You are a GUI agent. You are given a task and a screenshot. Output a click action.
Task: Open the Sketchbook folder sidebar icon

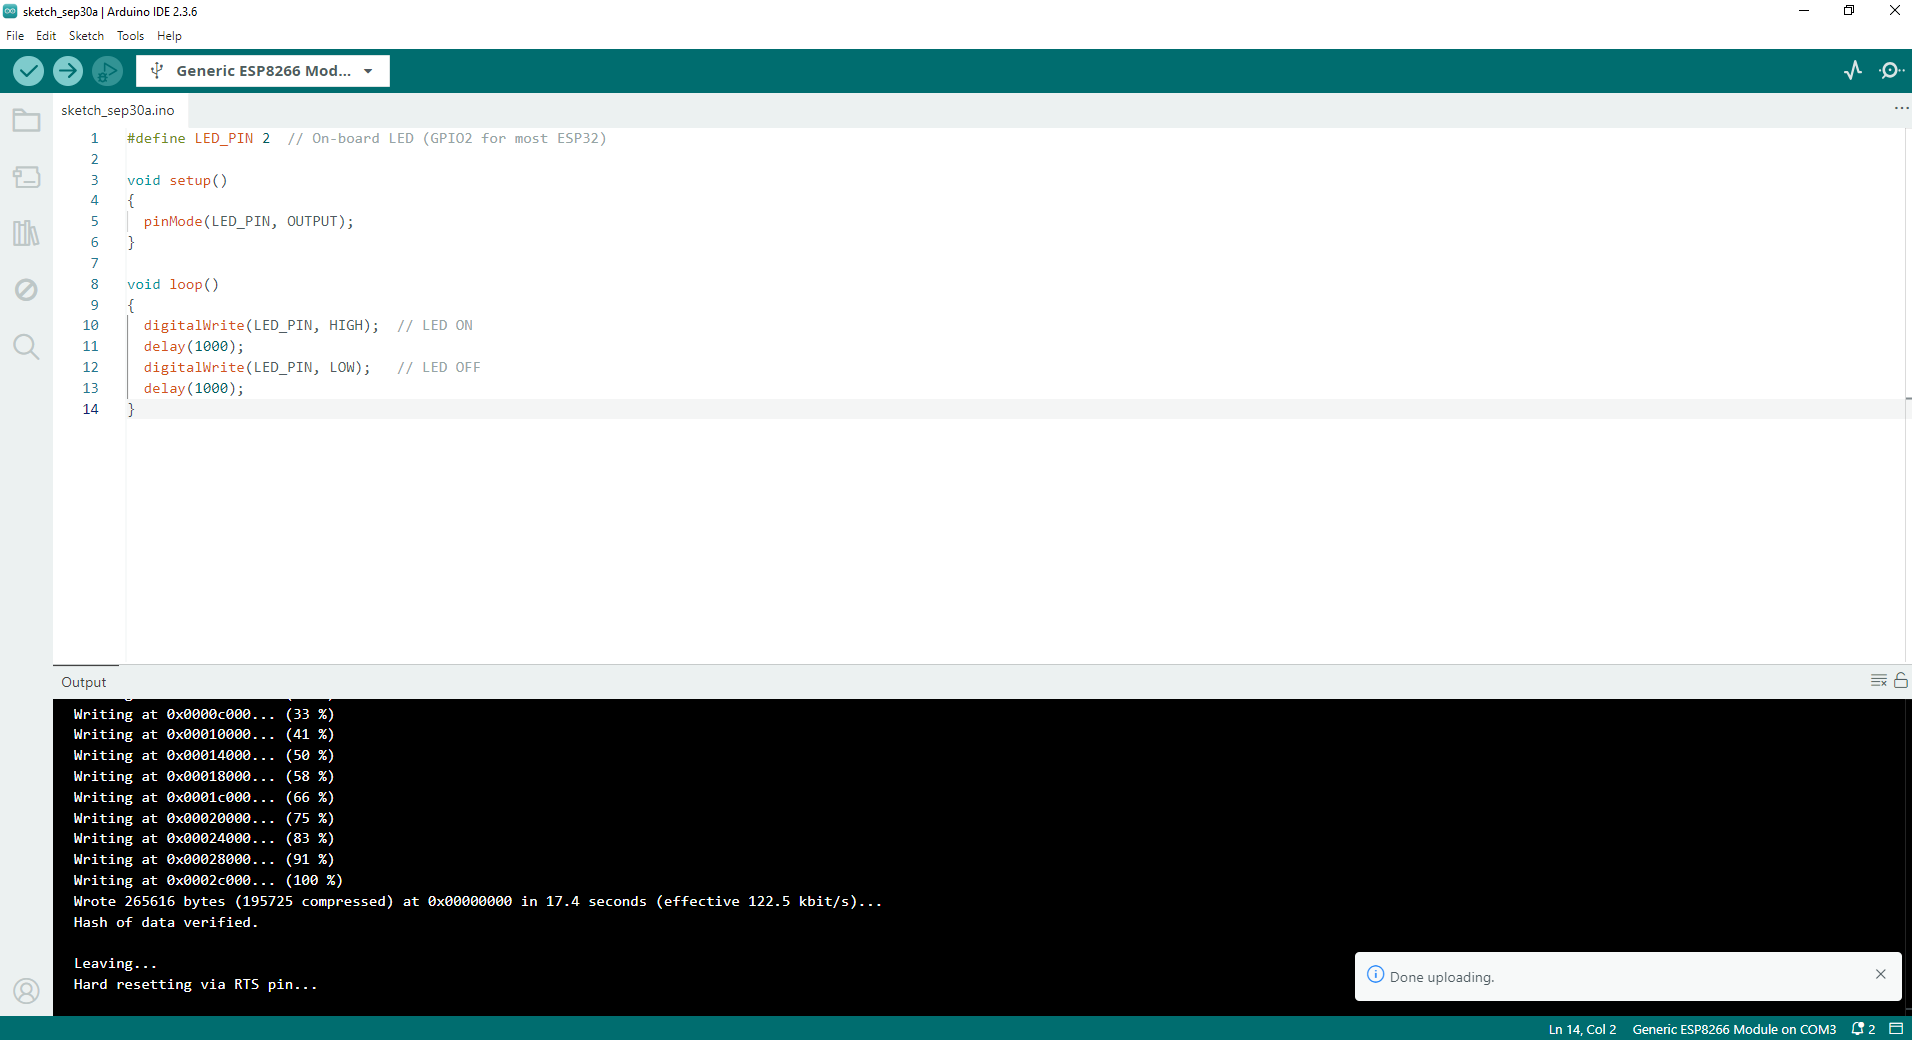[26, 121]
